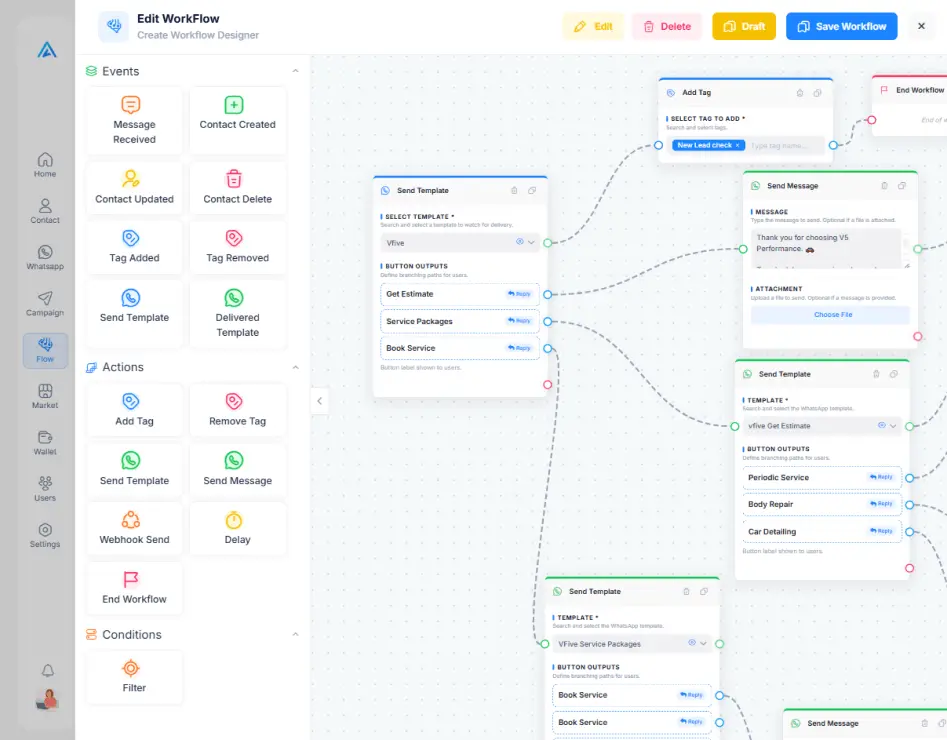Image resolution: width=947 pixels, height=740 pixels.
Task: Open Whatsapp in the sidebar
Action: [x=45, y=258]
